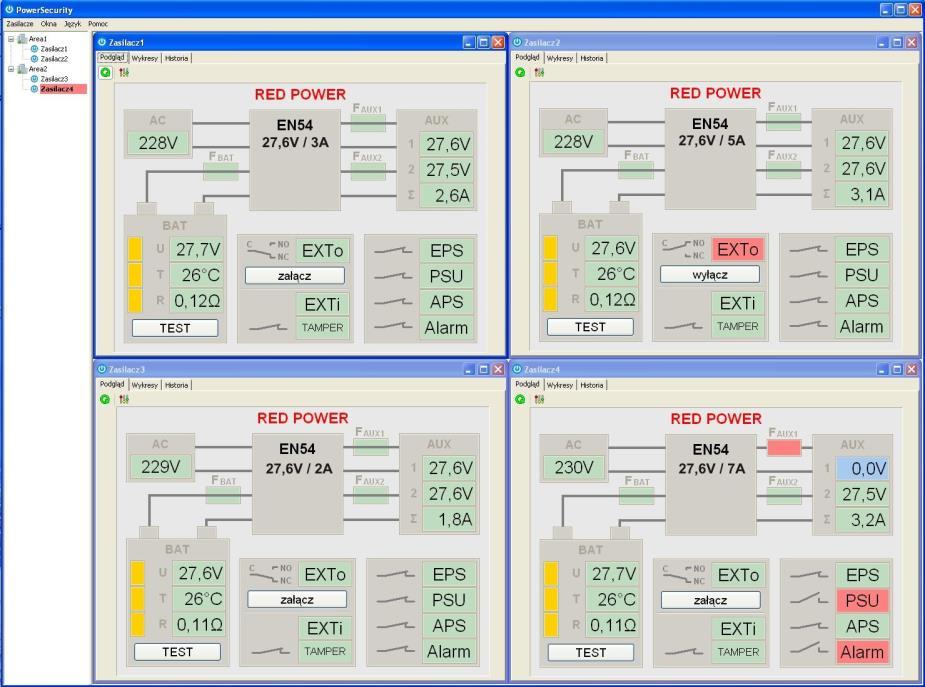The image size is (925, 687).
Task: Click 1,8A current value in Zasilacz3
Action: coord(450,519)
